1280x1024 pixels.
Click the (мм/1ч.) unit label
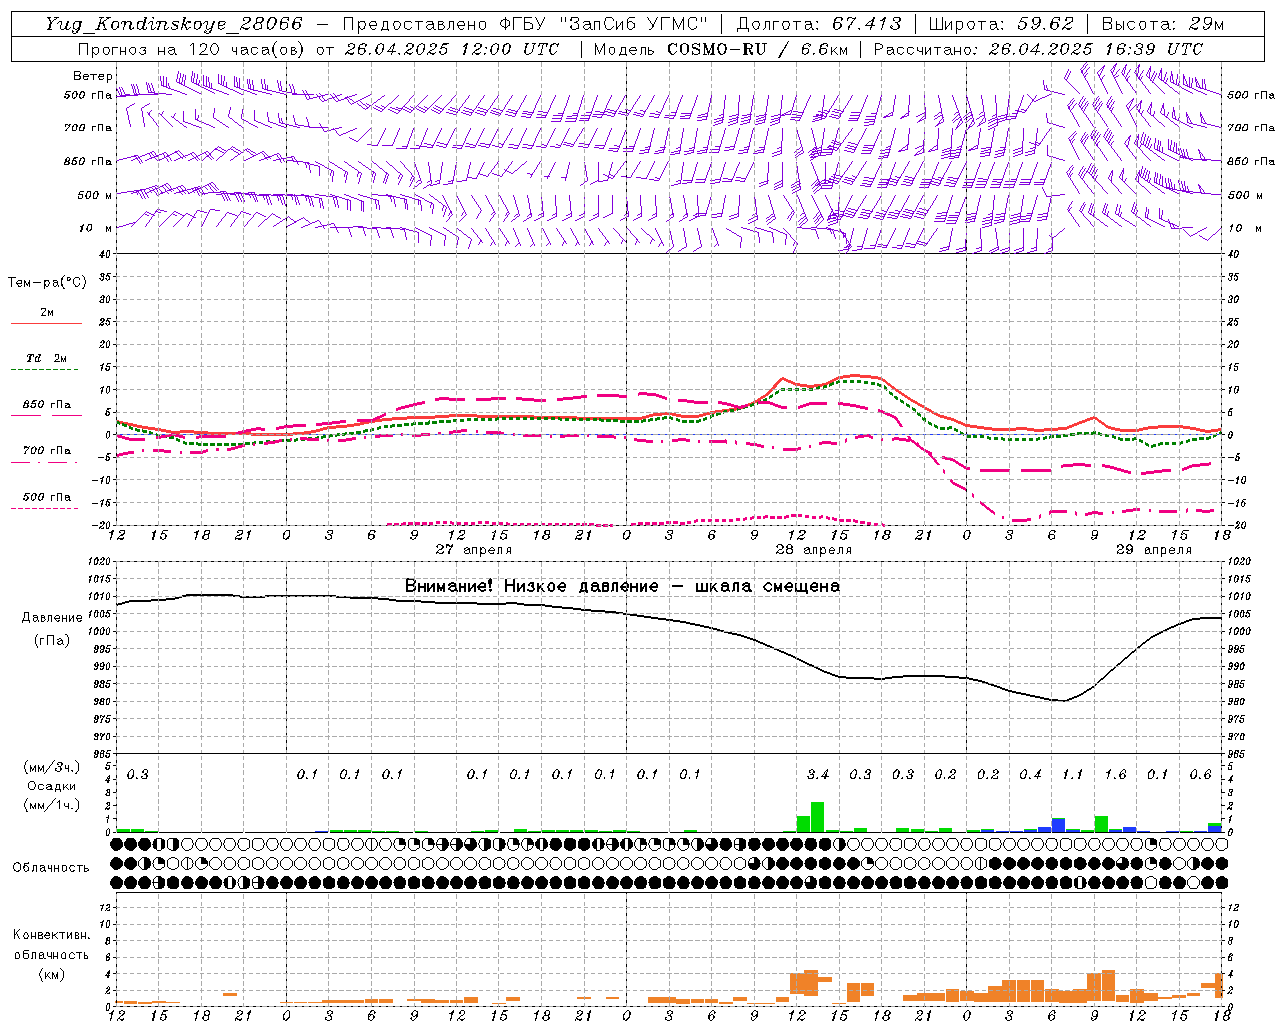(x=51, y=805)
